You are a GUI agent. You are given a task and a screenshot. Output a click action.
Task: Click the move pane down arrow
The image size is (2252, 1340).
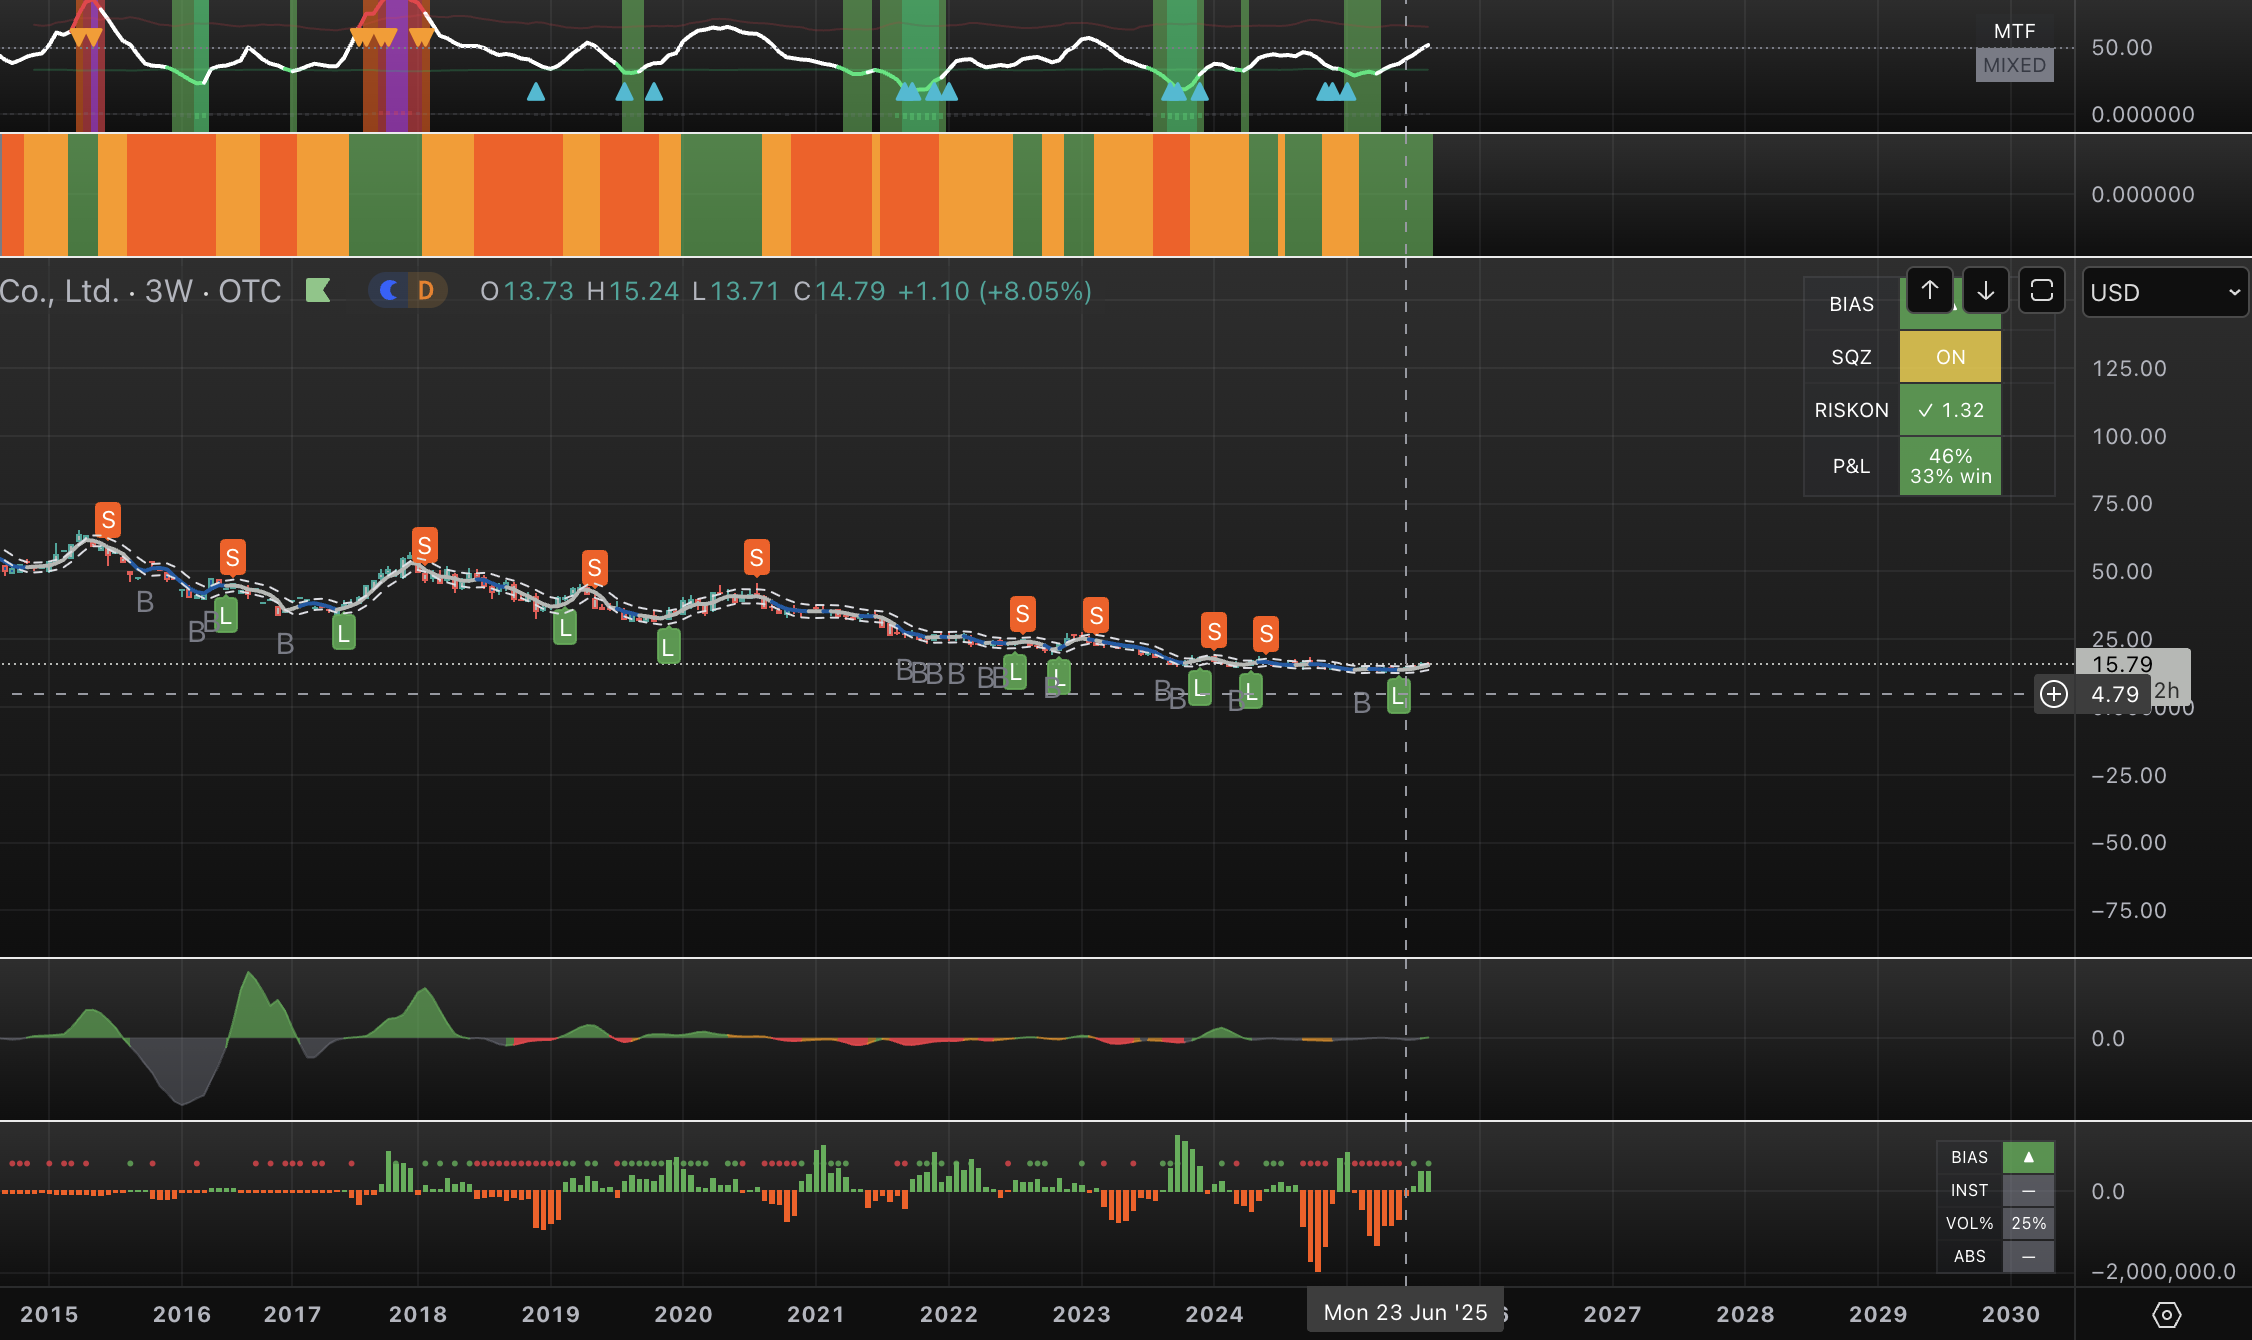tap(1985, 291)
